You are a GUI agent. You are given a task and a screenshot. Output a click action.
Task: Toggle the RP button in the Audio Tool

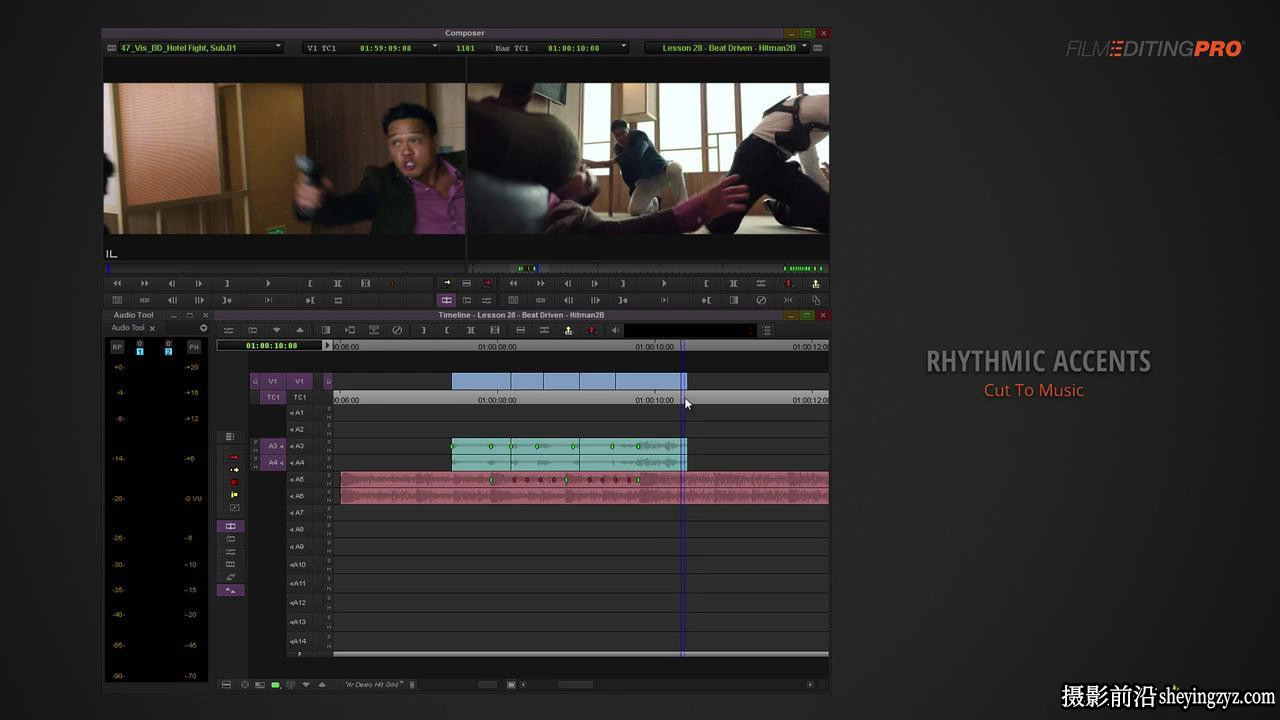click(x=117, y=347)
